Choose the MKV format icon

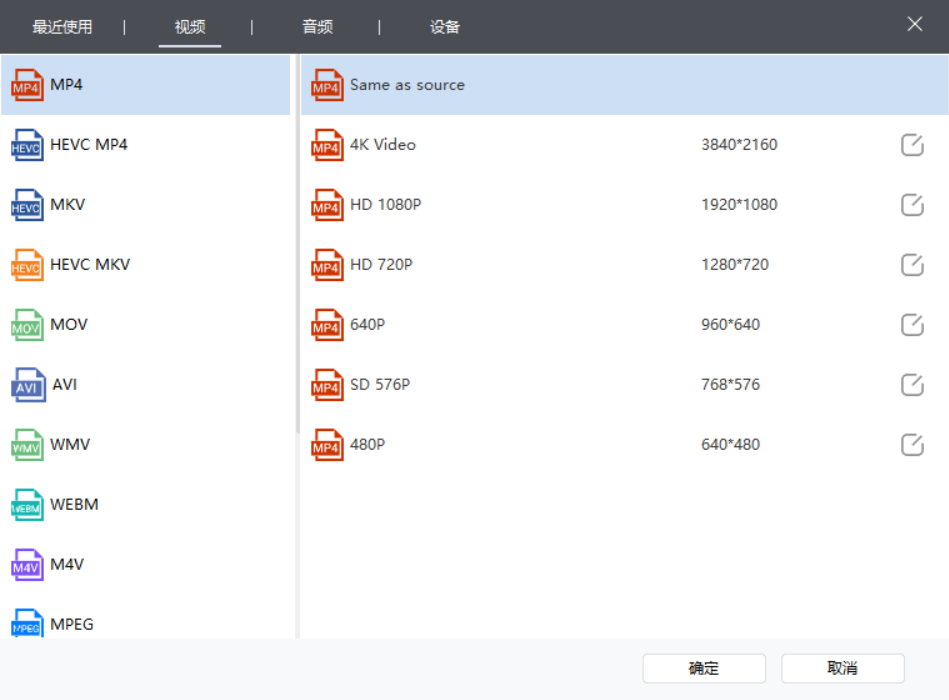tap(29, 204)
